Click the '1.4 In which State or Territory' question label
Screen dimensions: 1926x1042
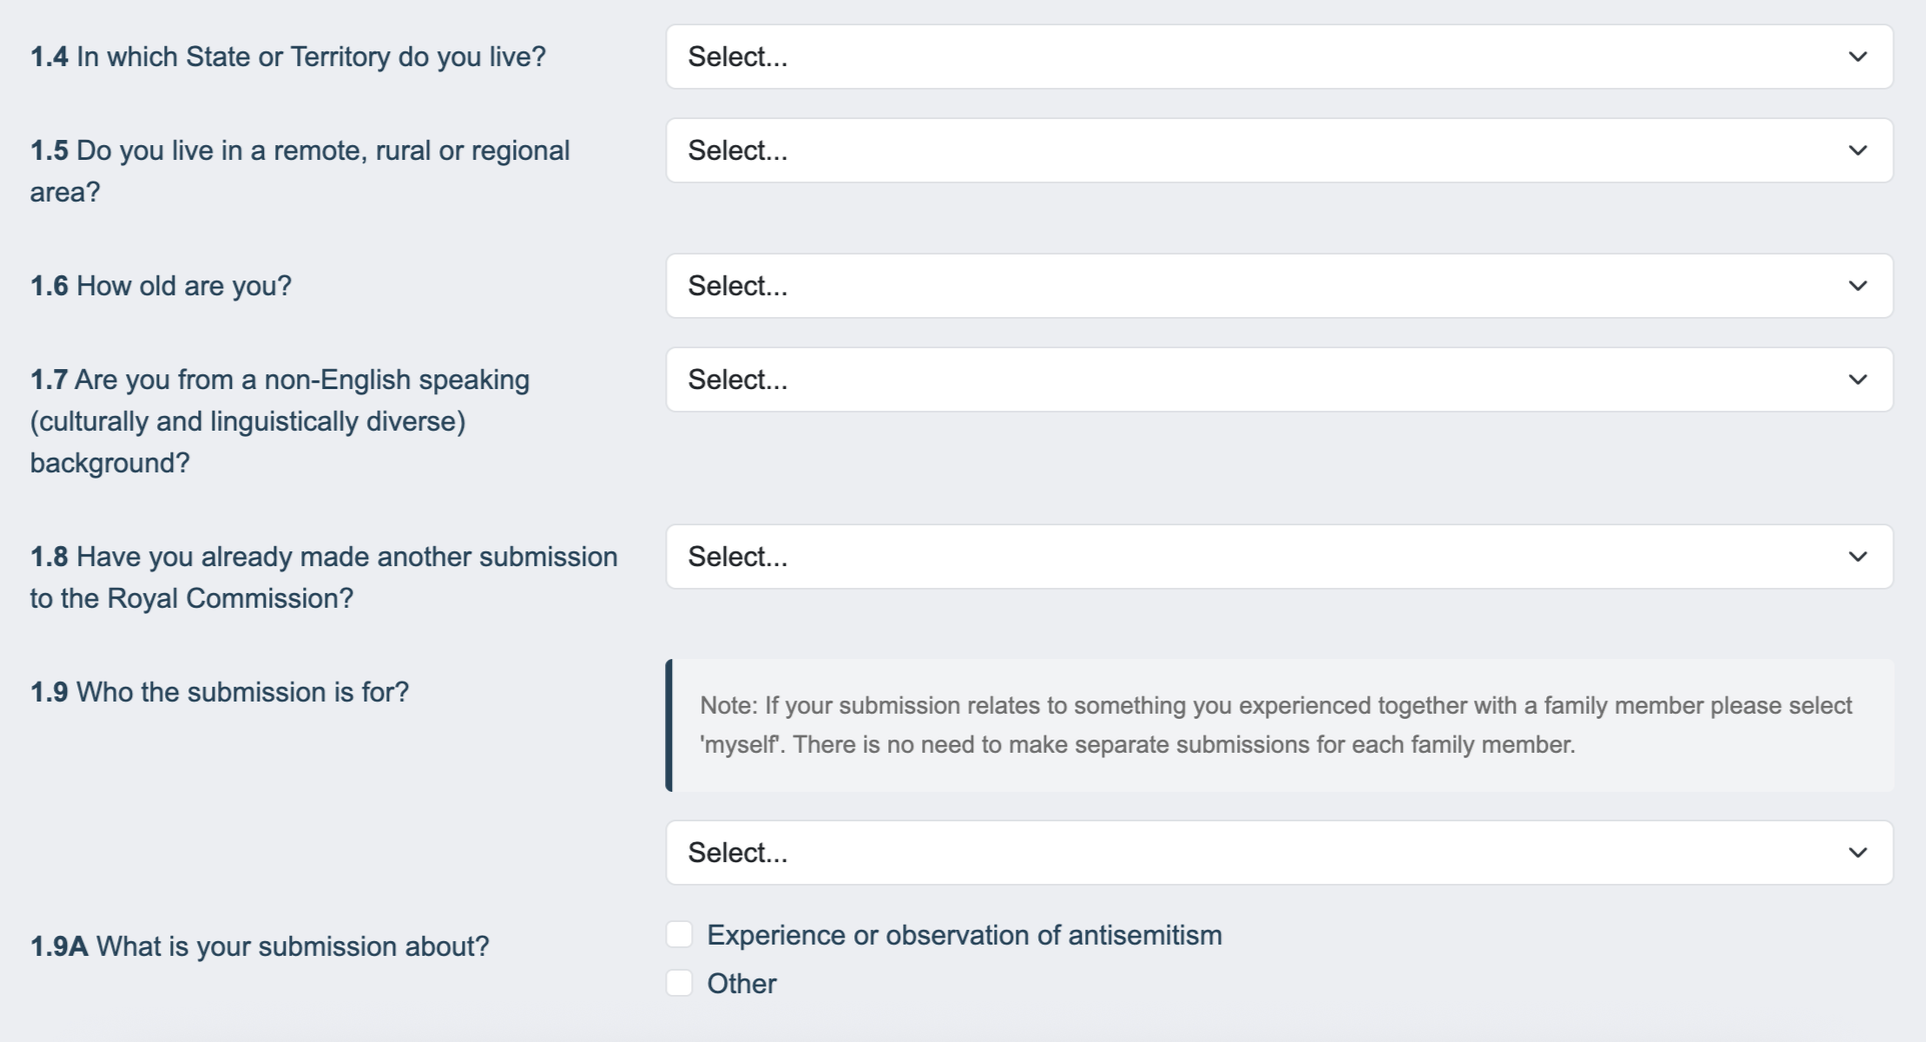pyautogui.click(x=288, y=57)
